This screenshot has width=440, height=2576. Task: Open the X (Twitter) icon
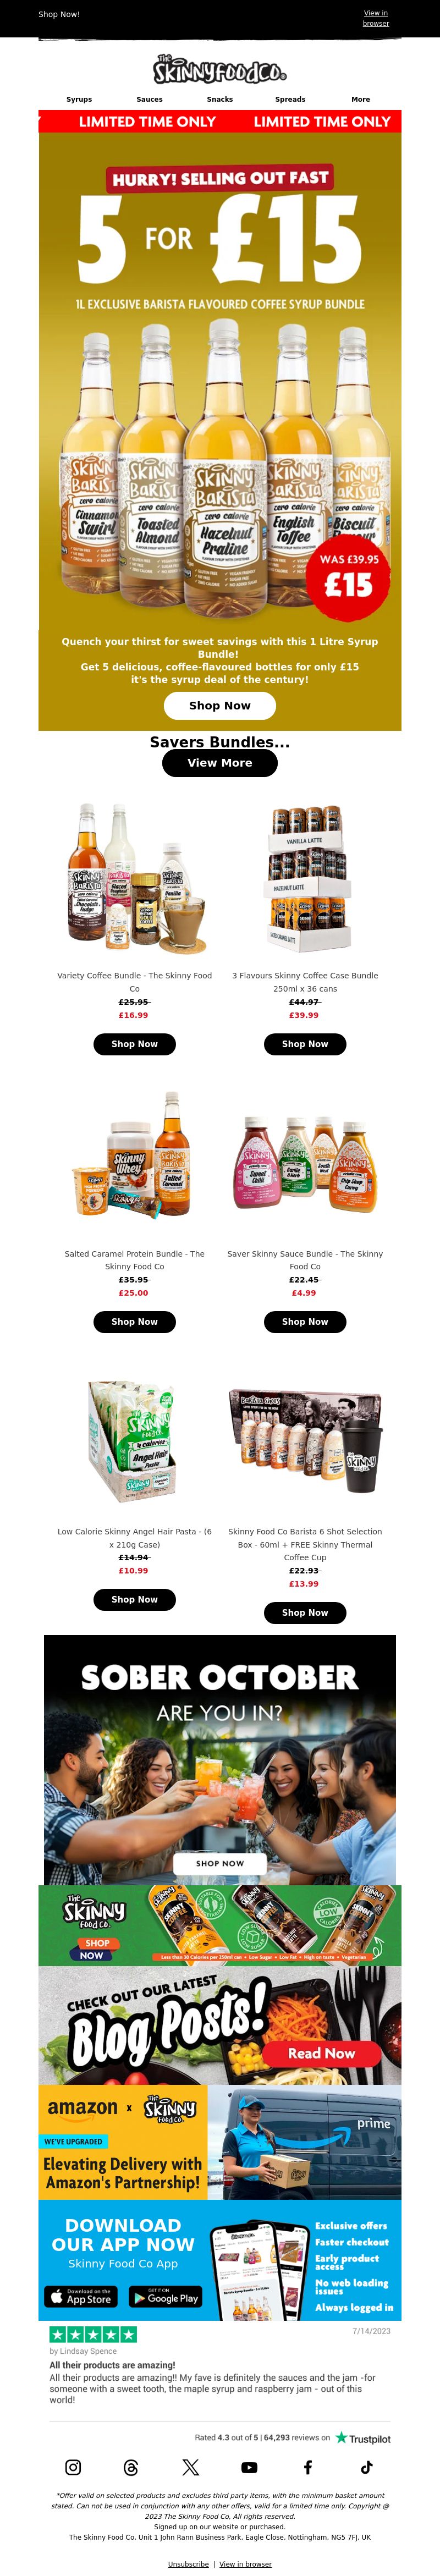click(190, 2467)
